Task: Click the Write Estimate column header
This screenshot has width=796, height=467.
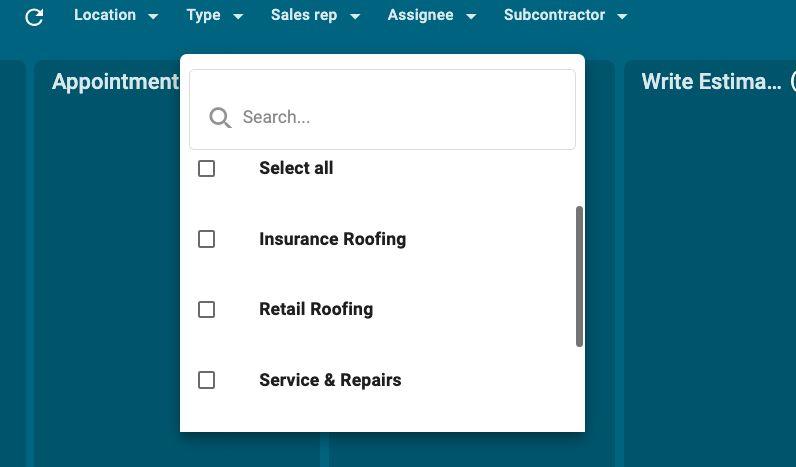Action: pyautogui.click(x=711, y=82)
